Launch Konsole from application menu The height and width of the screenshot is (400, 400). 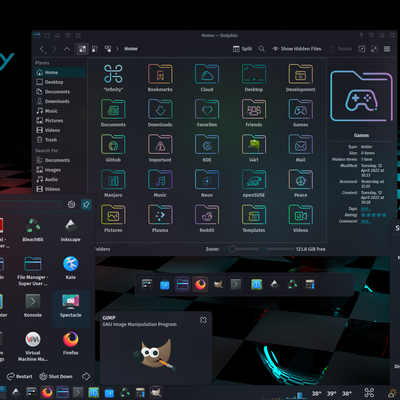tap(33, 305)
